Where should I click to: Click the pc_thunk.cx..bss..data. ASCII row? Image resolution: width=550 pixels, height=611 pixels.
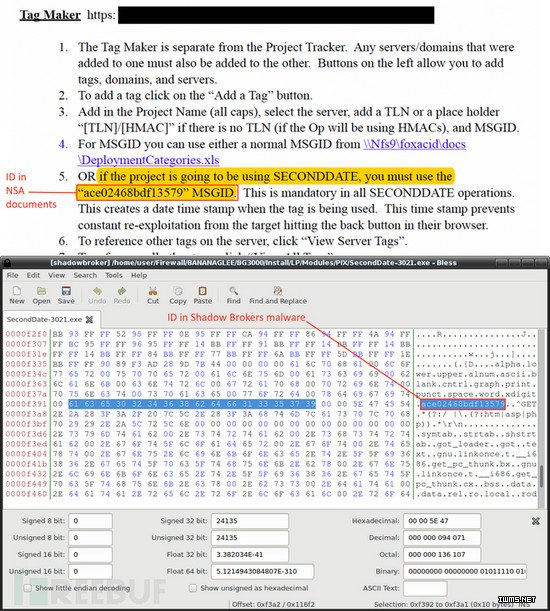coord(476,484)
